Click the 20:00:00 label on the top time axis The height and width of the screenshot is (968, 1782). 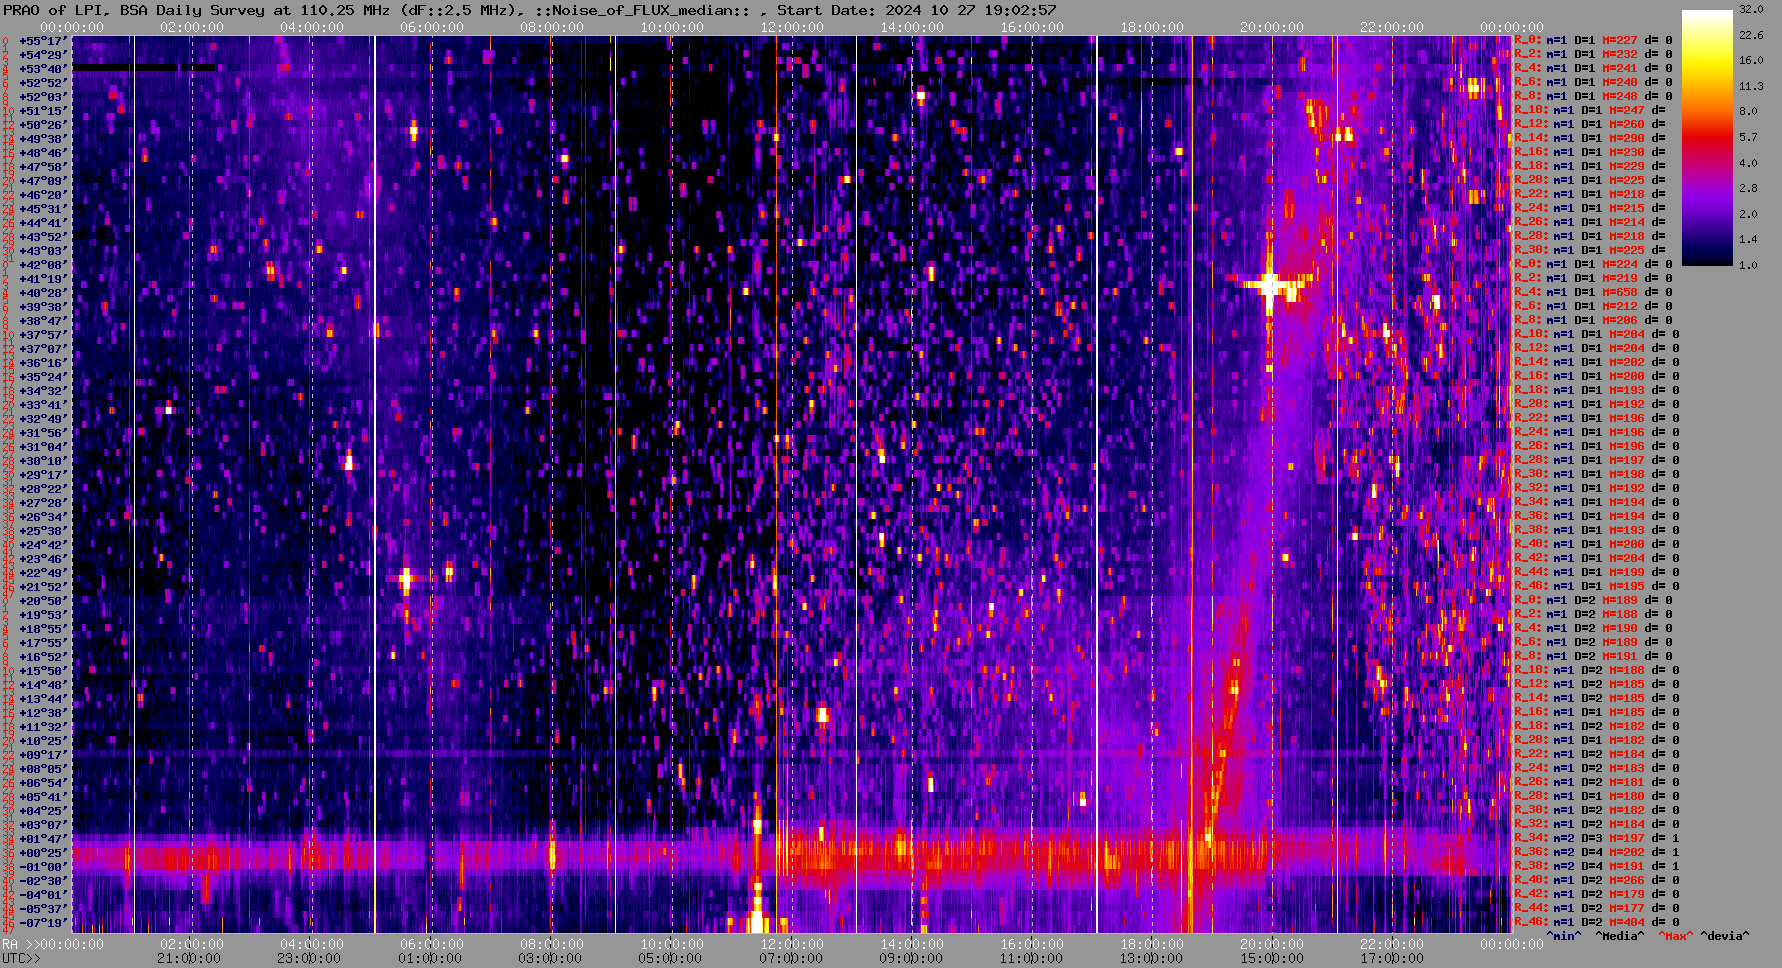point(1272,27)
